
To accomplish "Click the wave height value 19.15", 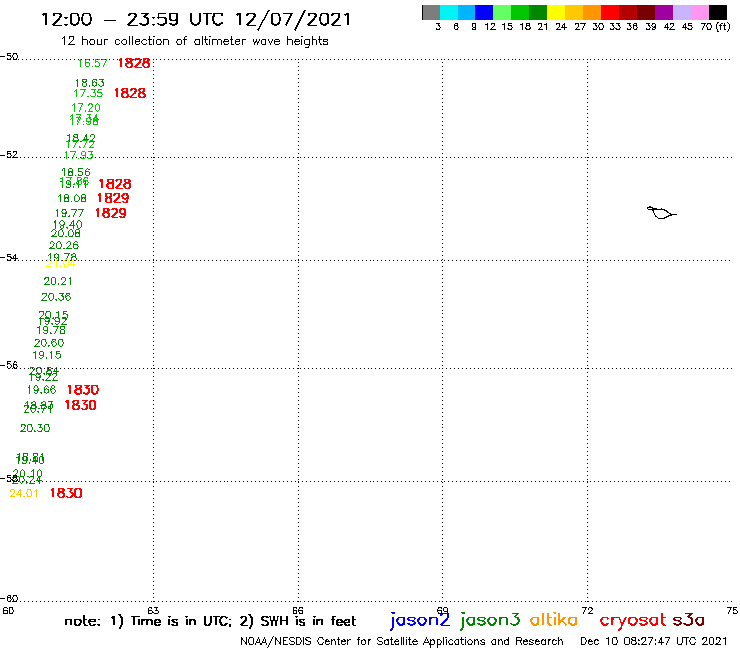I will (47, 355).
